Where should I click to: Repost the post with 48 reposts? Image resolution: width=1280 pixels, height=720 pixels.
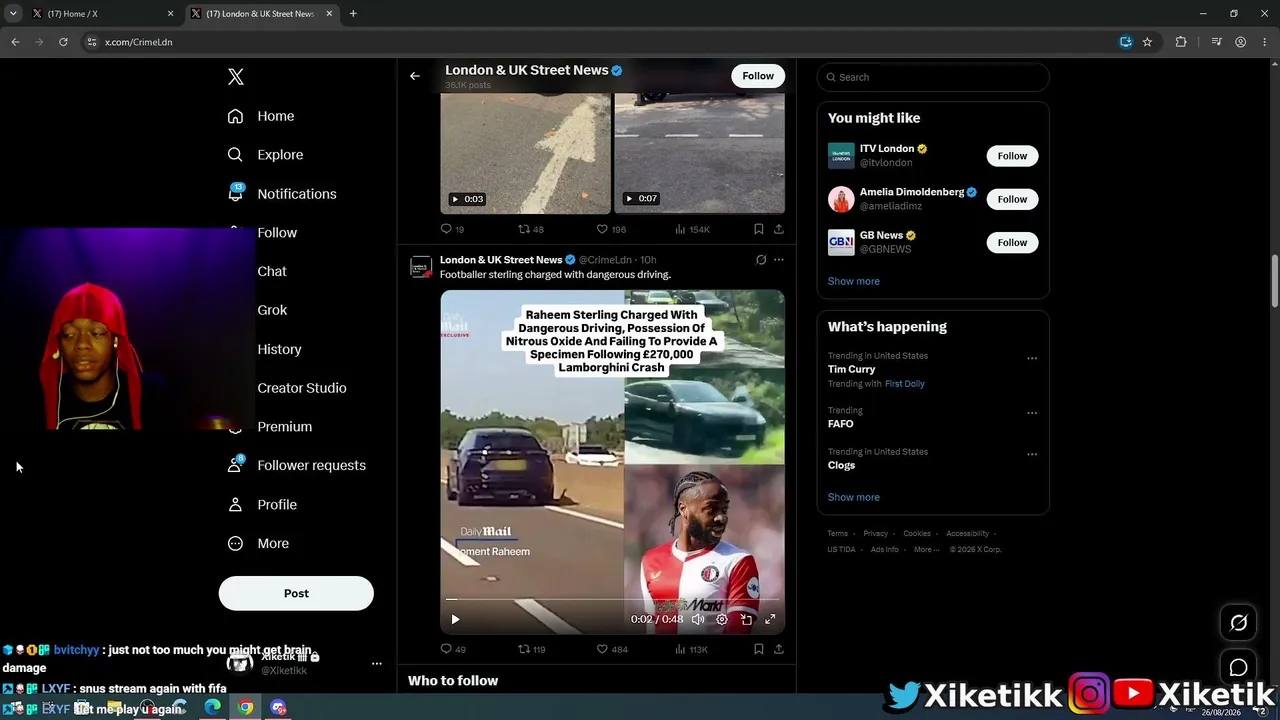(x=531, y=229)
